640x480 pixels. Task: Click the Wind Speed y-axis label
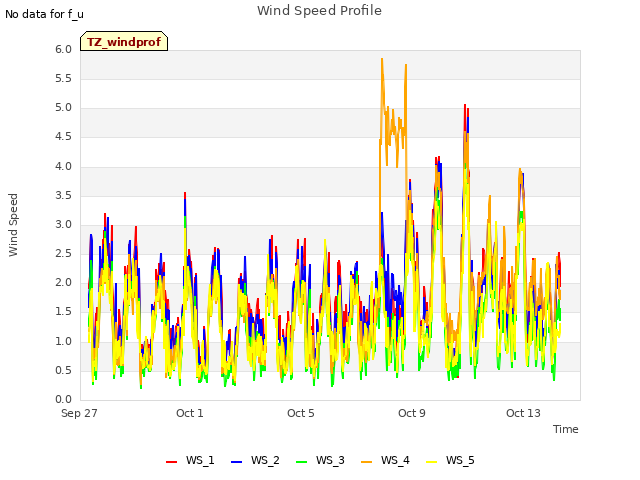point(13,225)
